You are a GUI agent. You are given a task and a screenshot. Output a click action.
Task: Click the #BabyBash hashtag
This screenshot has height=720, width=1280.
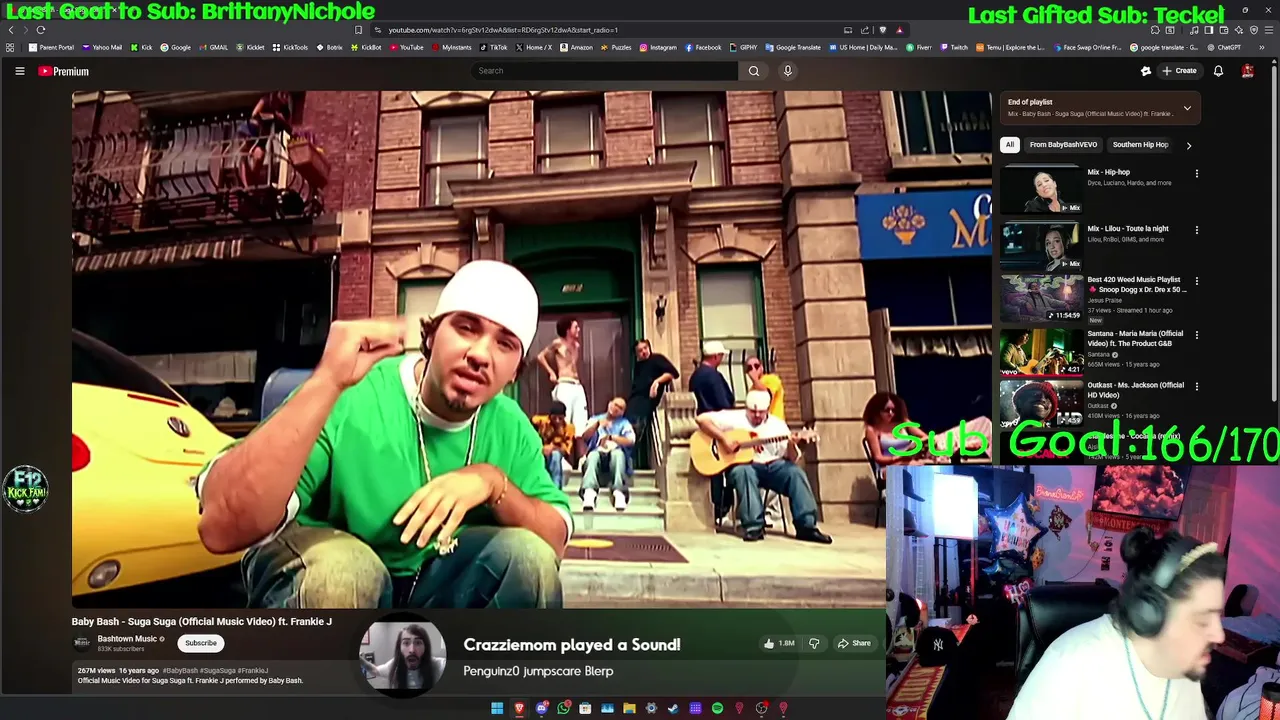[x=180, y=671]
